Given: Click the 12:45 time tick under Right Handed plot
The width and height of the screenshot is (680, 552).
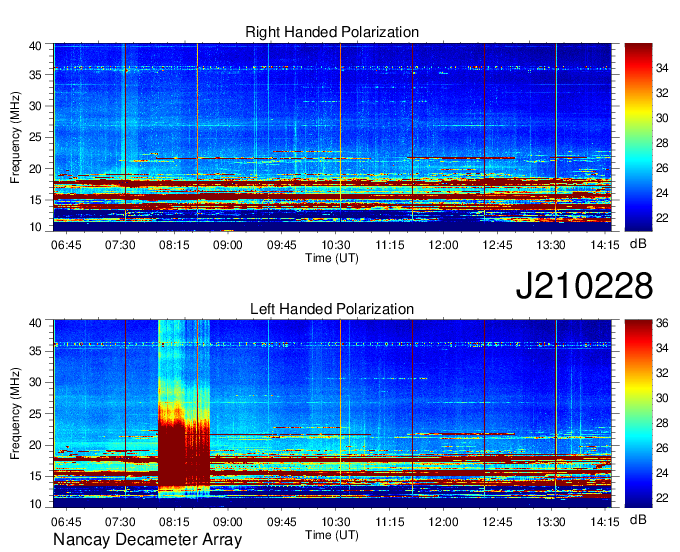Looking at the screenshot, I should 497,245.
